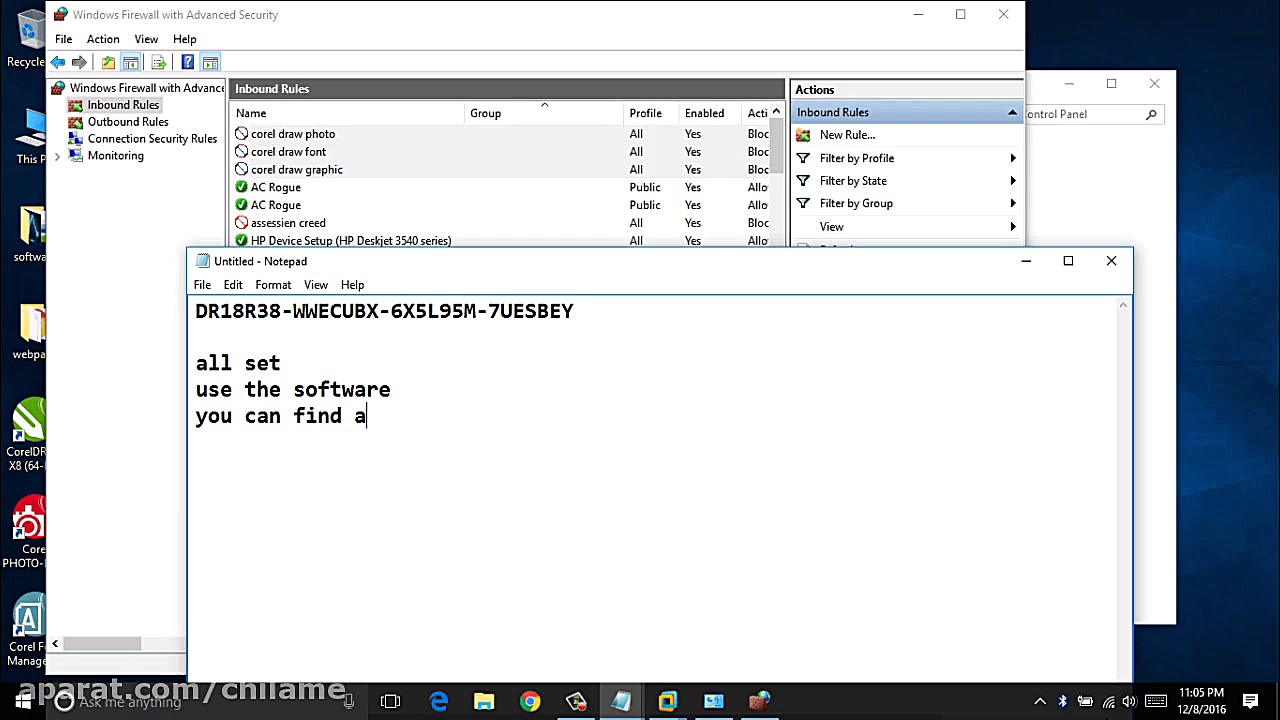
Task: Click the forward navigation arrow in the toolbar
Action: (79, 62)
